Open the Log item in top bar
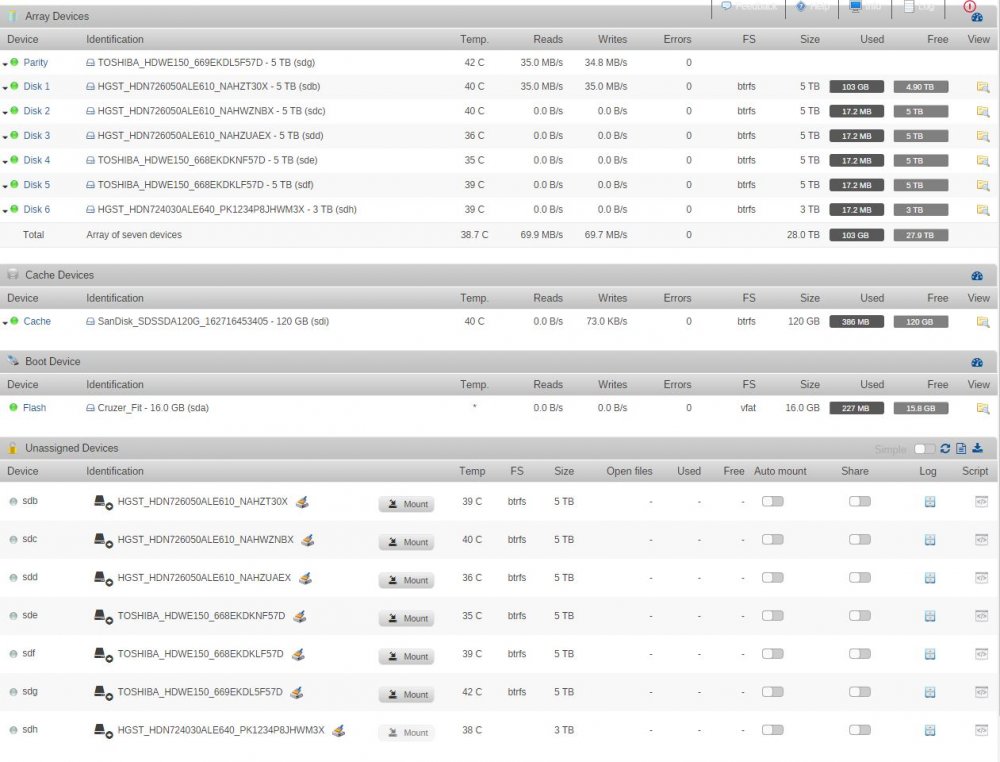Viewport: 1000px width, 762px height. coord(918,6)
